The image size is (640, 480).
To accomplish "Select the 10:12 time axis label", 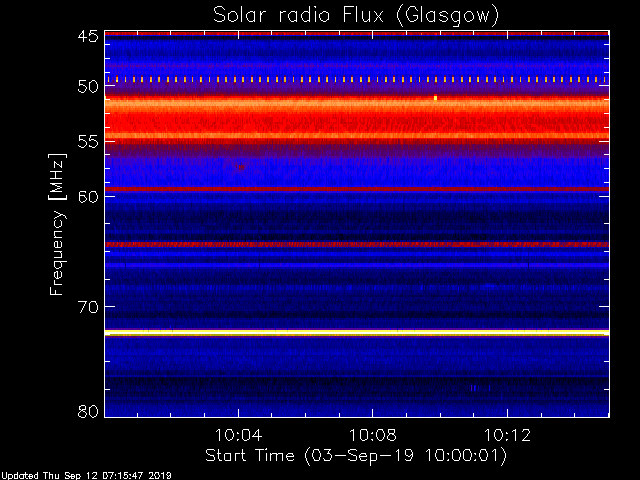I will 507,435.
